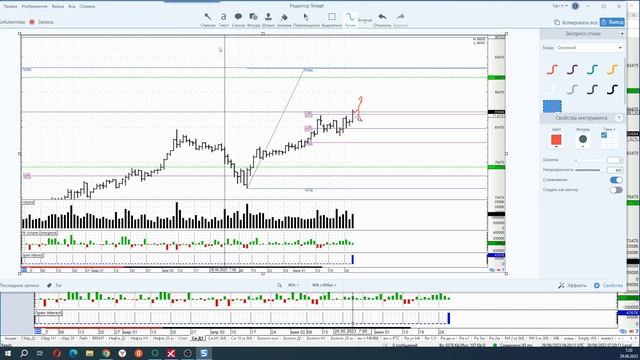Pick the gray pen quick style
This screenshot has width=640, height=360.
pyautogui.click(x=572, y=89)
